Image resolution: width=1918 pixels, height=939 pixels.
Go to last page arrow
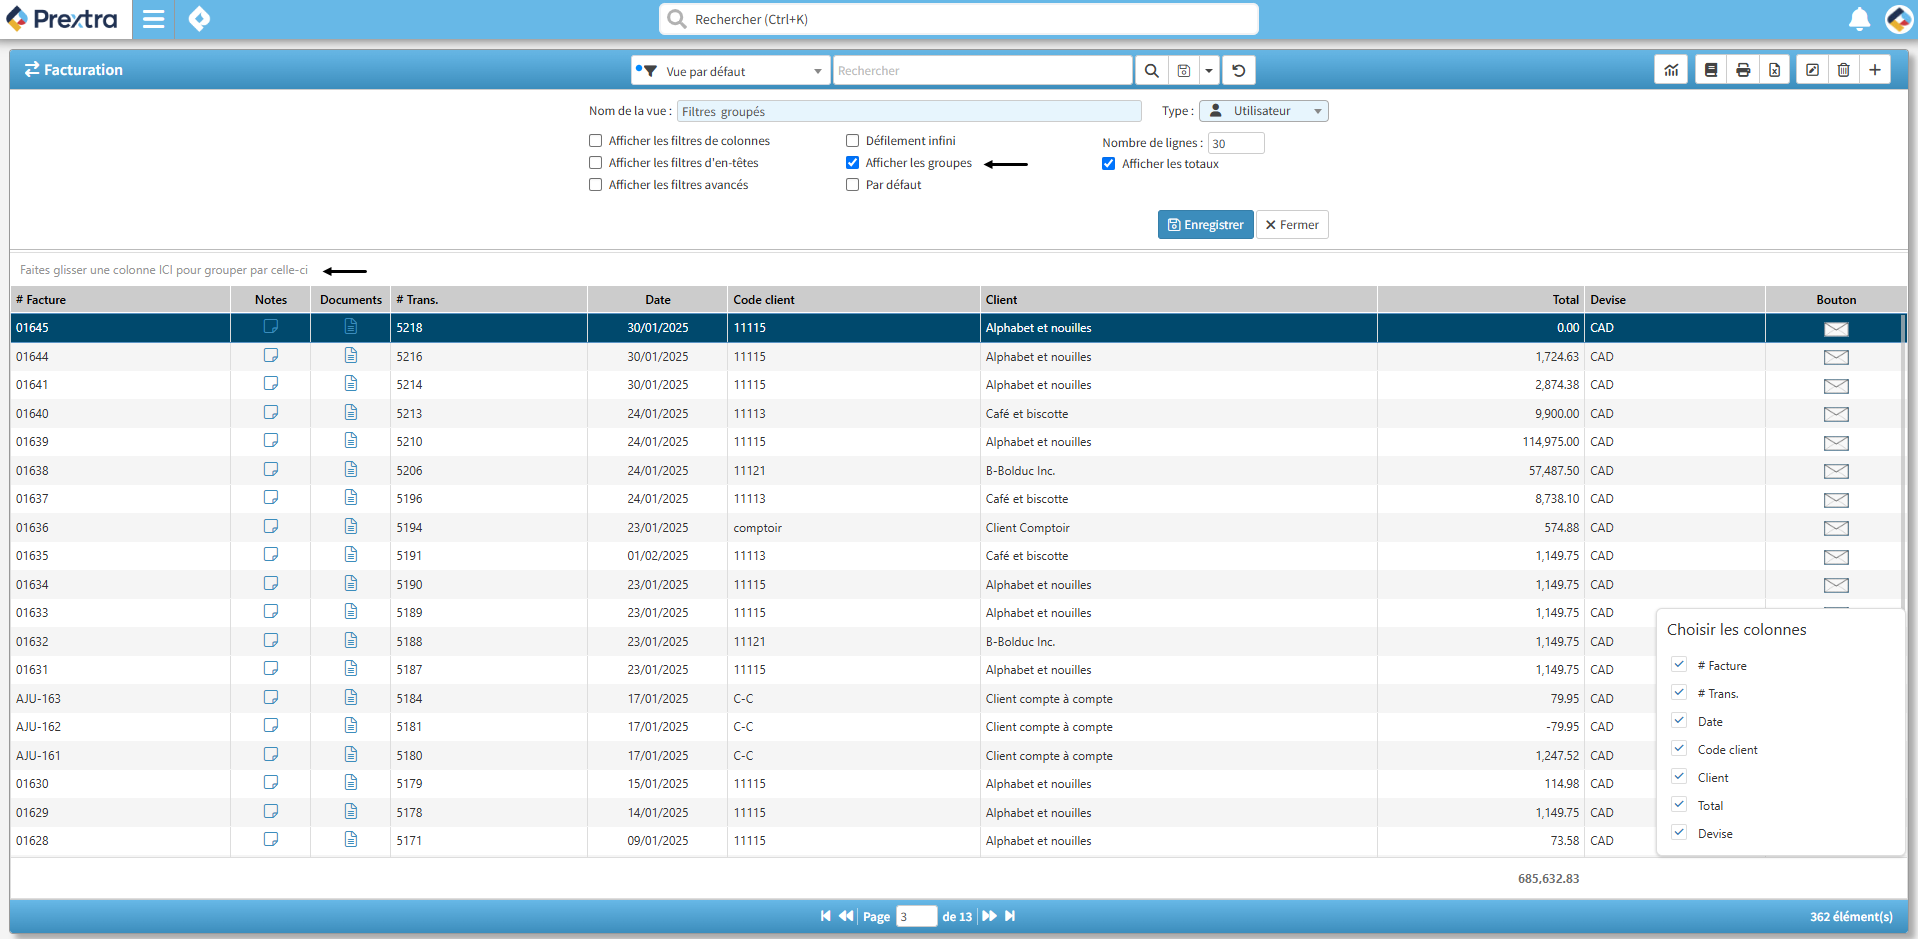click(1010, 916)
